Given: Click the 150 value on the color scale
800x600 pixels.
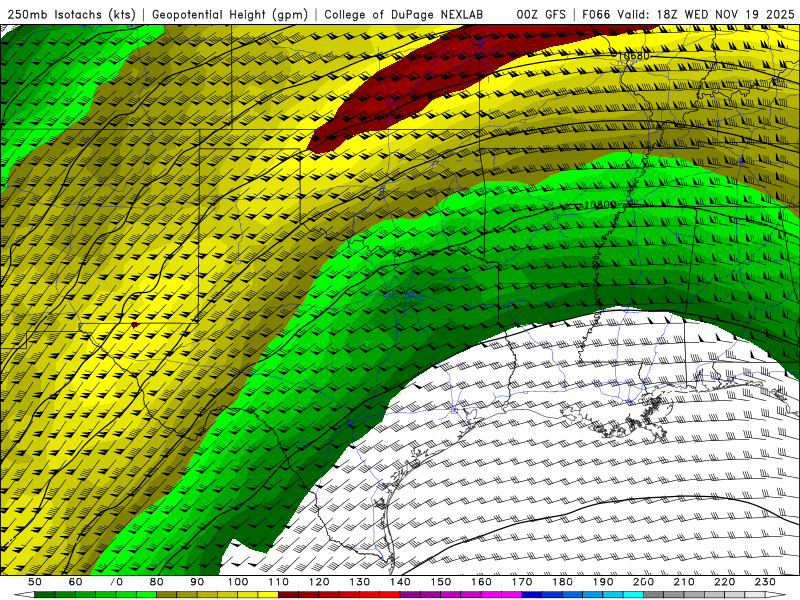Looking at the screenshot, I should pyautogui.click(x=441, y=582).
